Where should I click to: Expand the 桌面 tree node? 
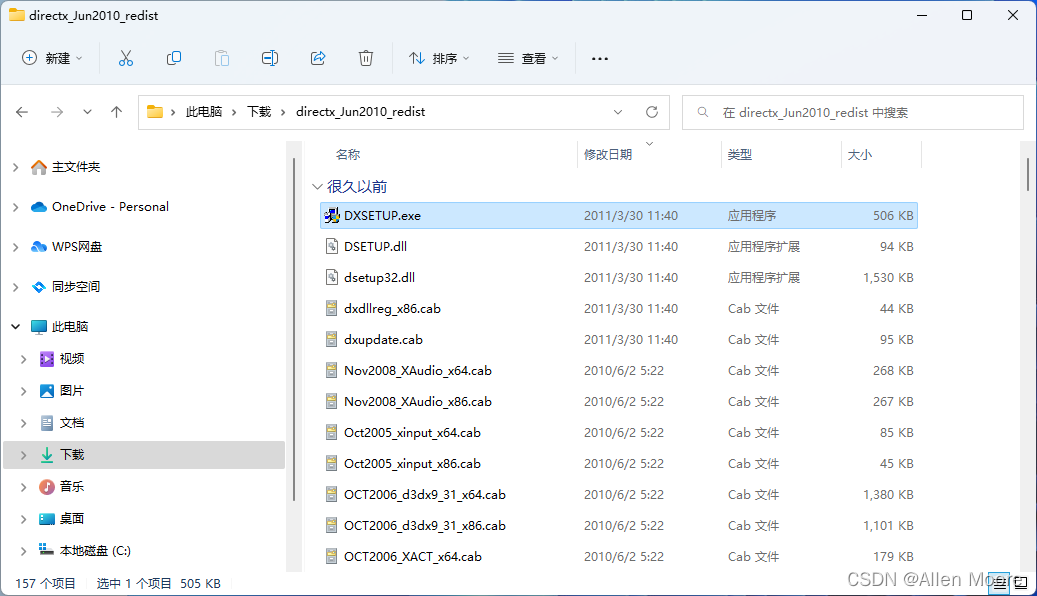click(23, 519)
